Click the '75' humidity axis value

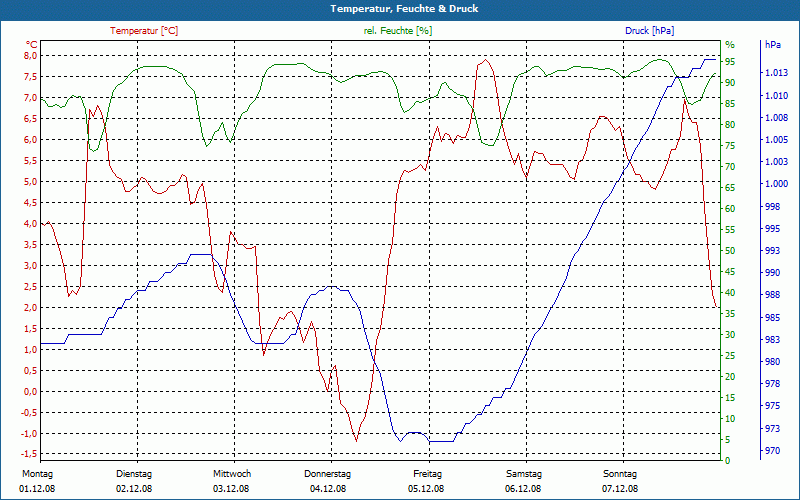730,145
